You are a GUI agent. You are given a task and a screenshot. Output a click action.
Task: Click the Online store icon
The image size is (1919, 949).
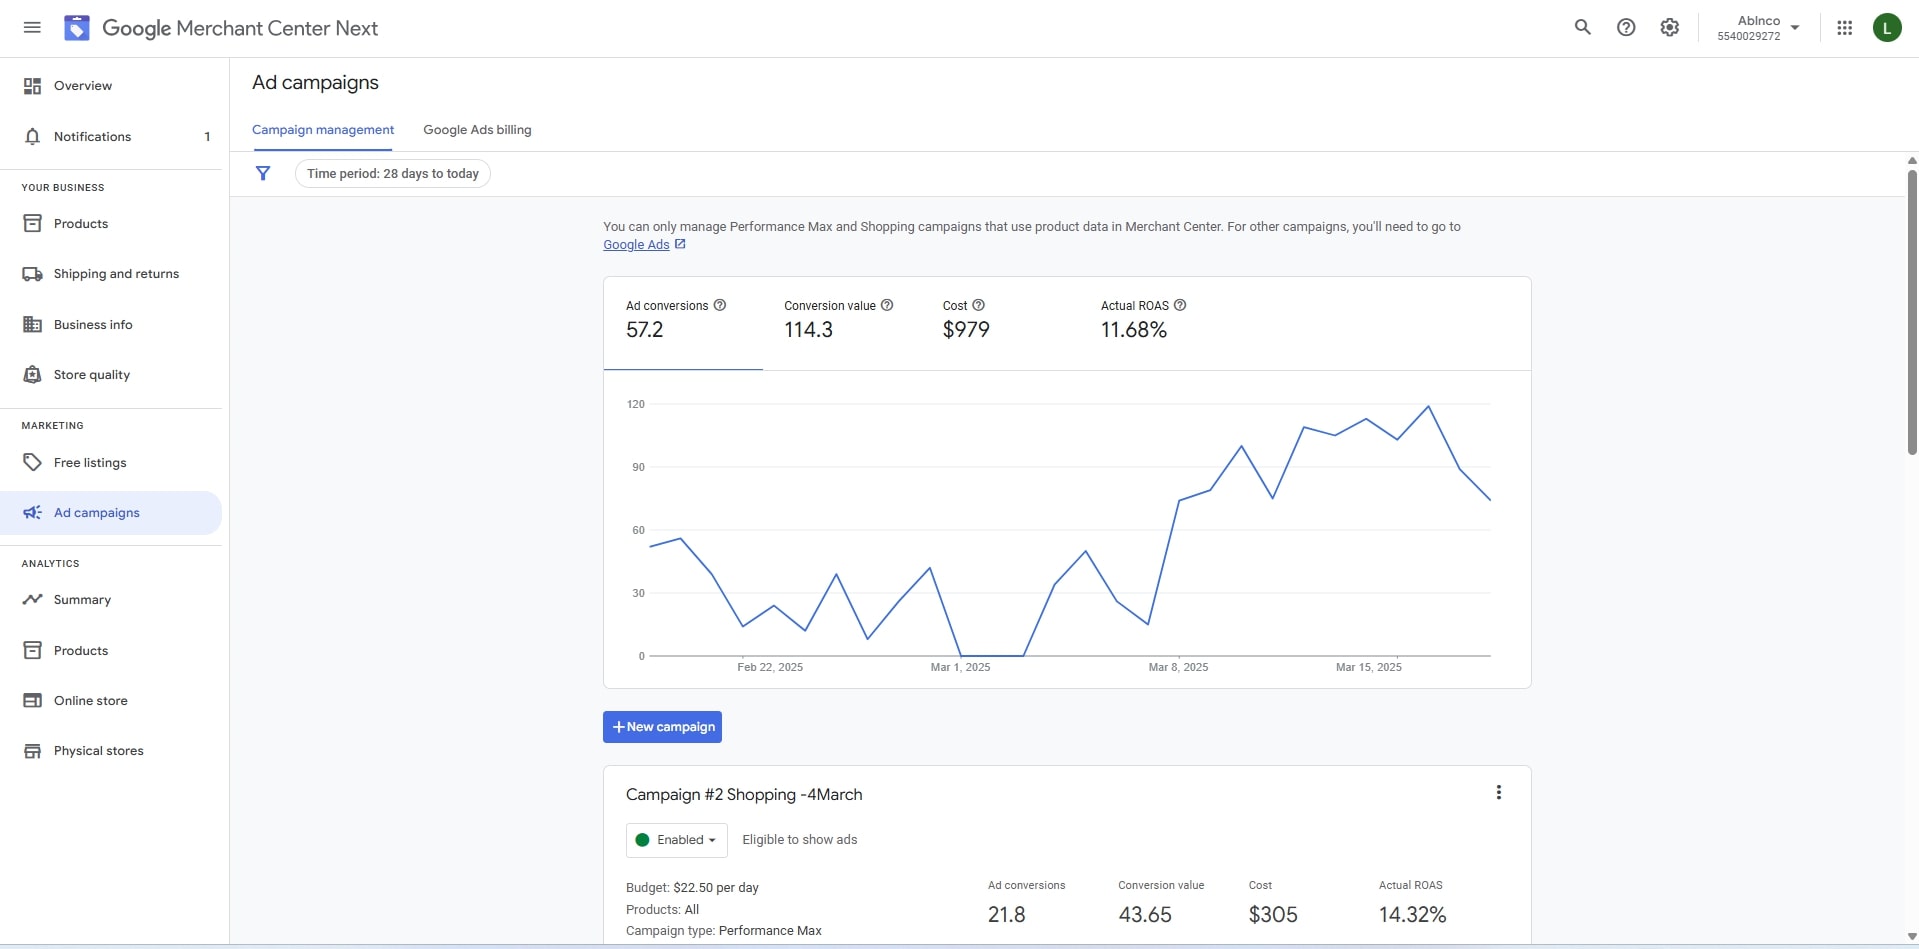33,701
